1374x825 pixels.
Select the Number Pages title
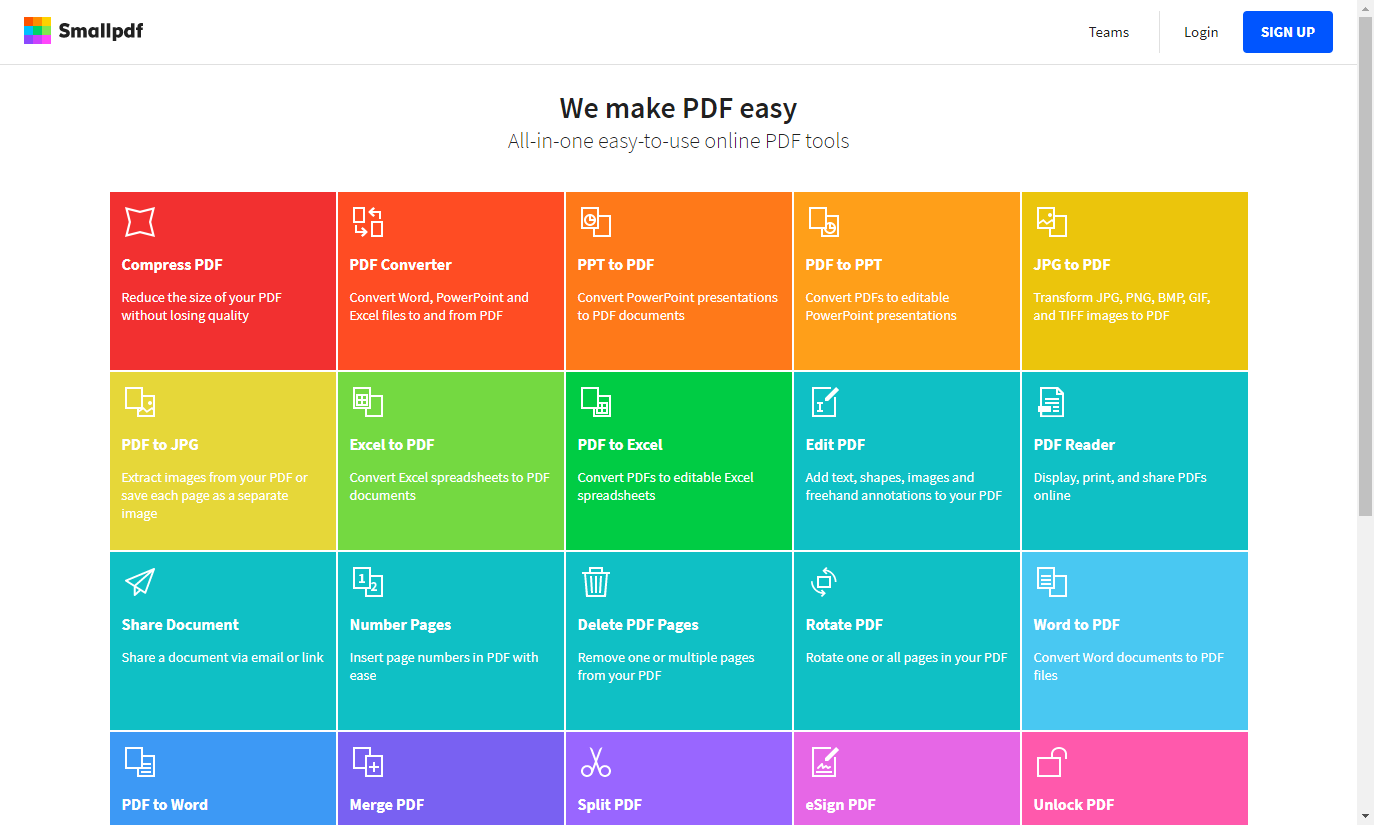(x=400, y=625)
